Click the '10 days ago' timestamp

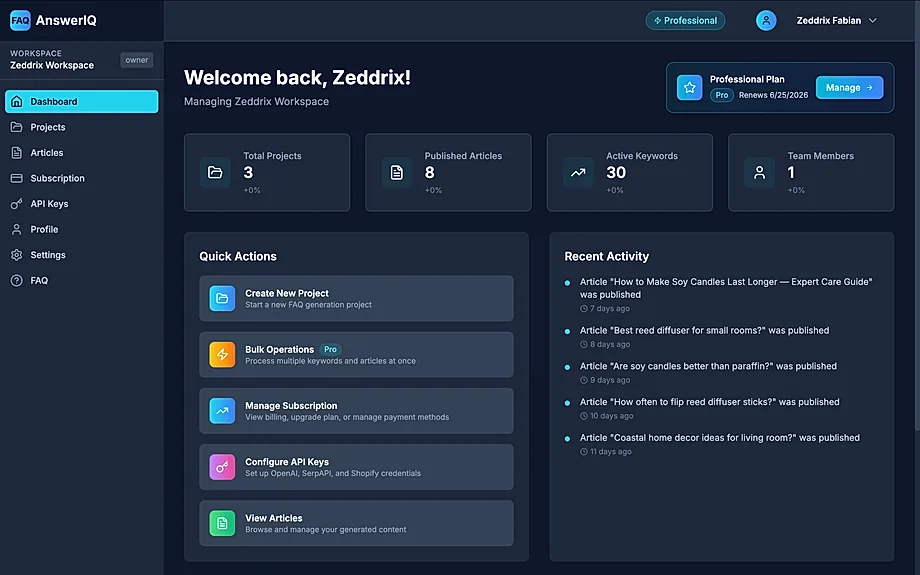pos(612,416)
